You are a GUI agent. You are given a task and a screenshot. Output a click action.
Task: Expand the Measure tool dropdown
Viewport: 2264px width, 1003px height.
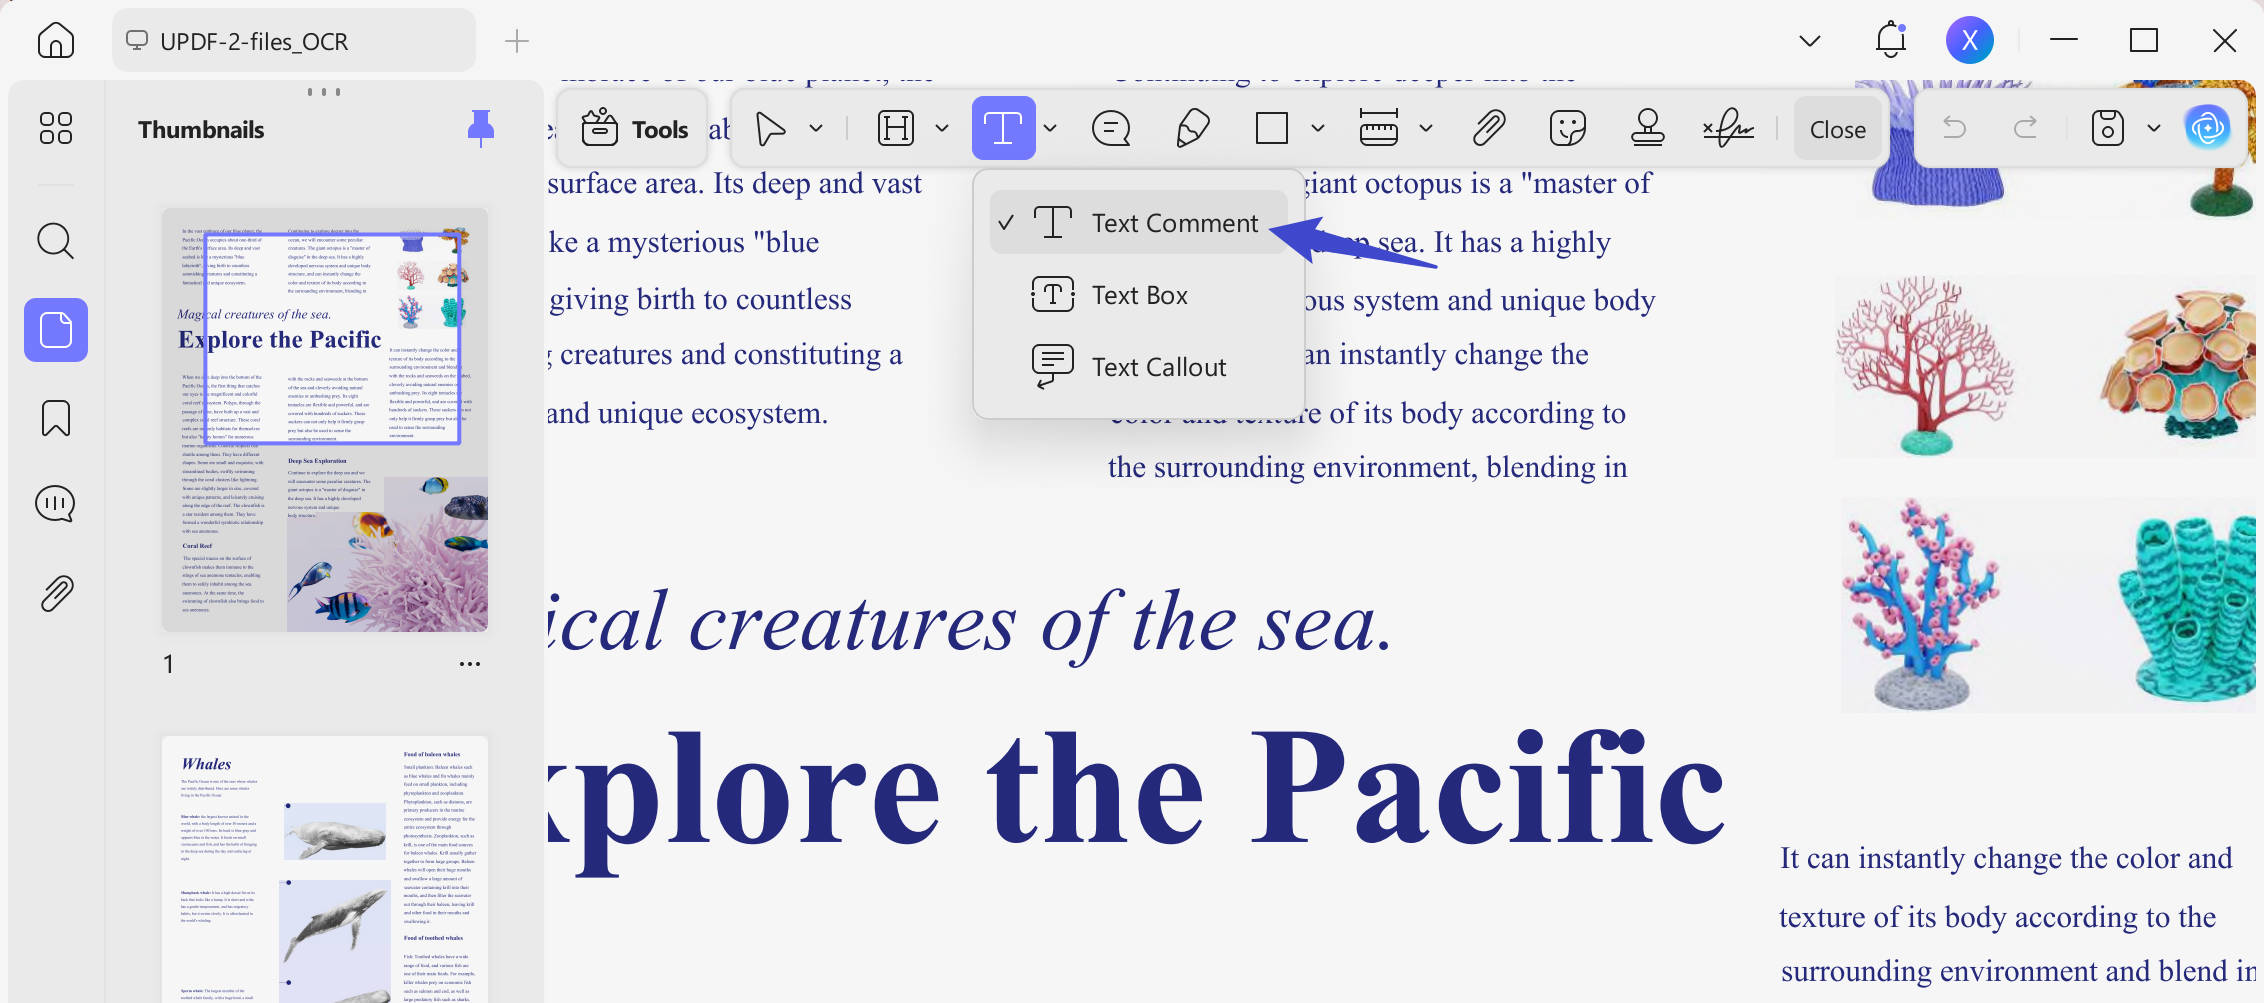(1426, 128)
